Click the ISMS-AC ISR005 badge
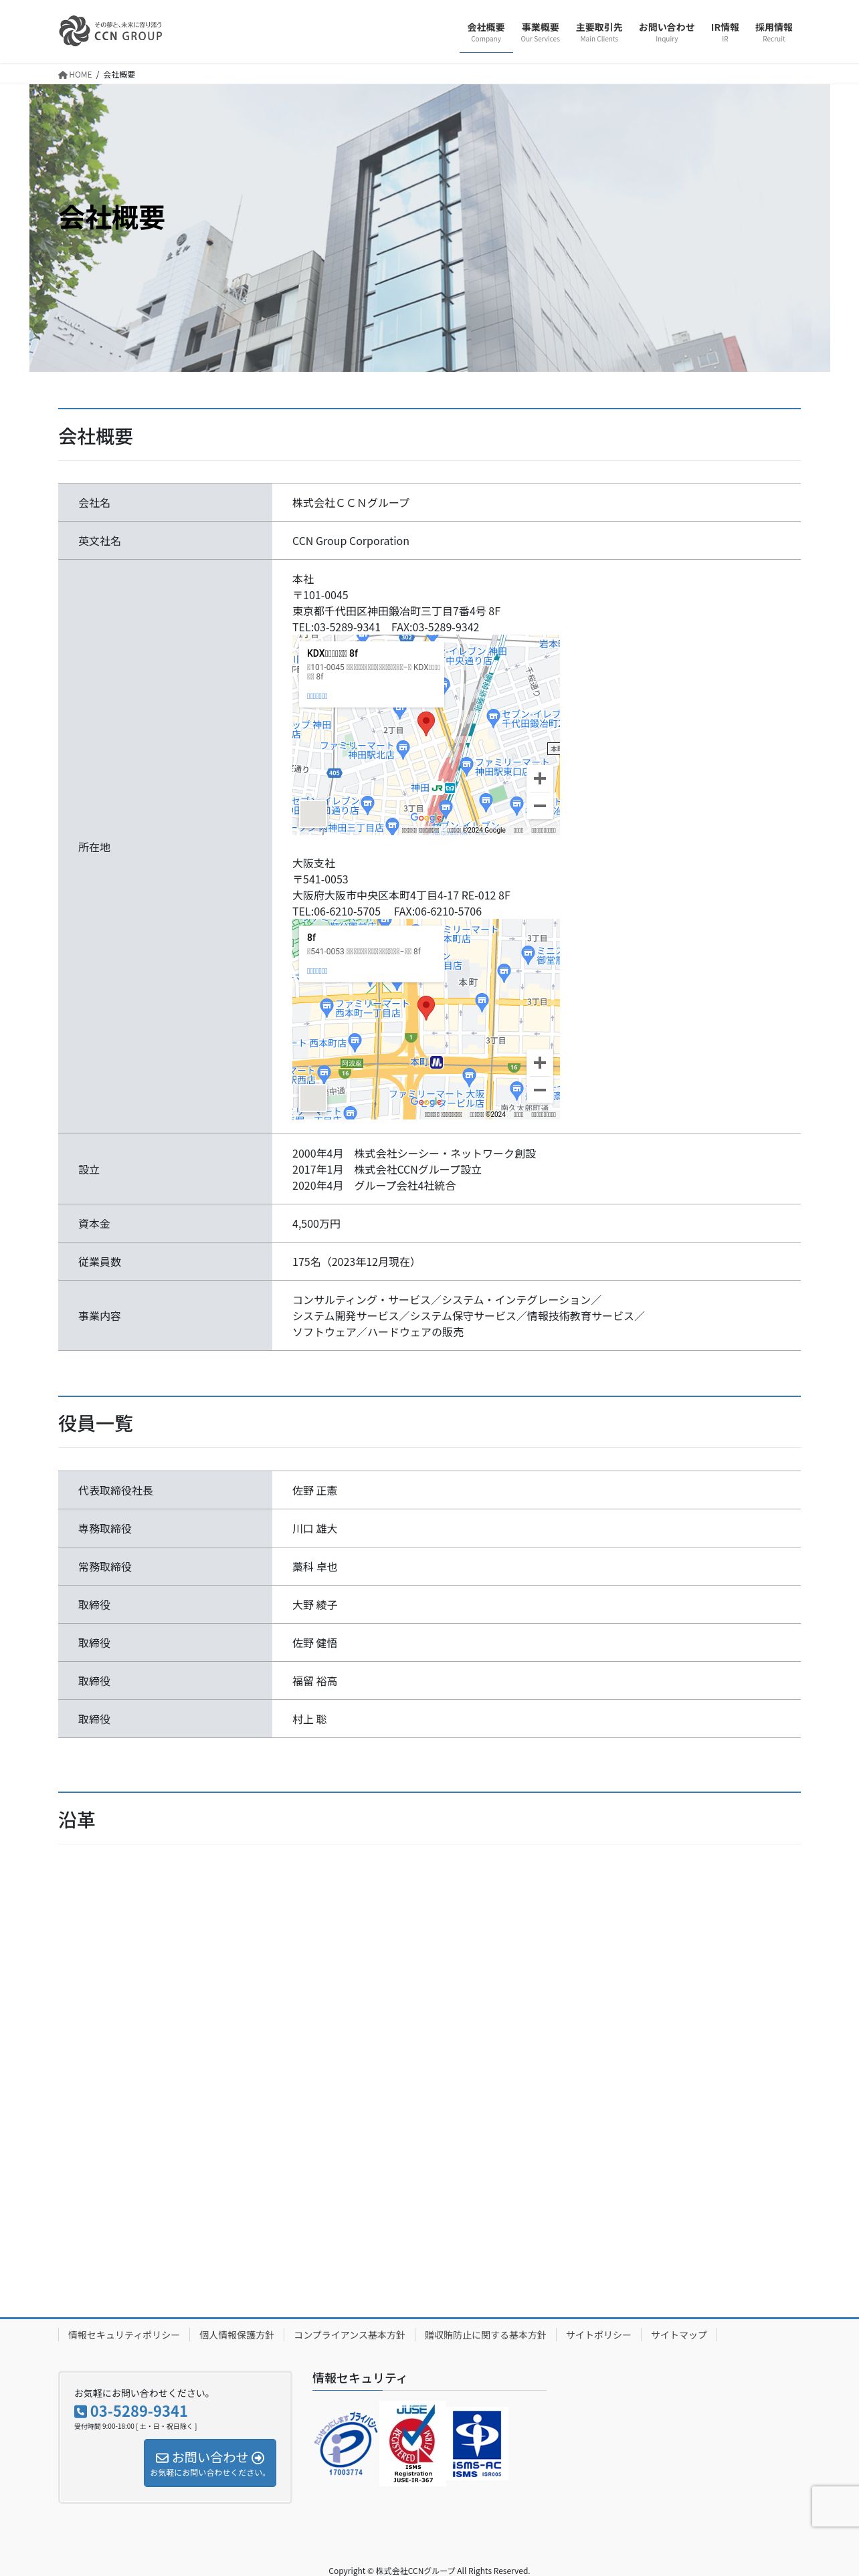This screenshot has width=859, height=2576. click(477, 2444)
